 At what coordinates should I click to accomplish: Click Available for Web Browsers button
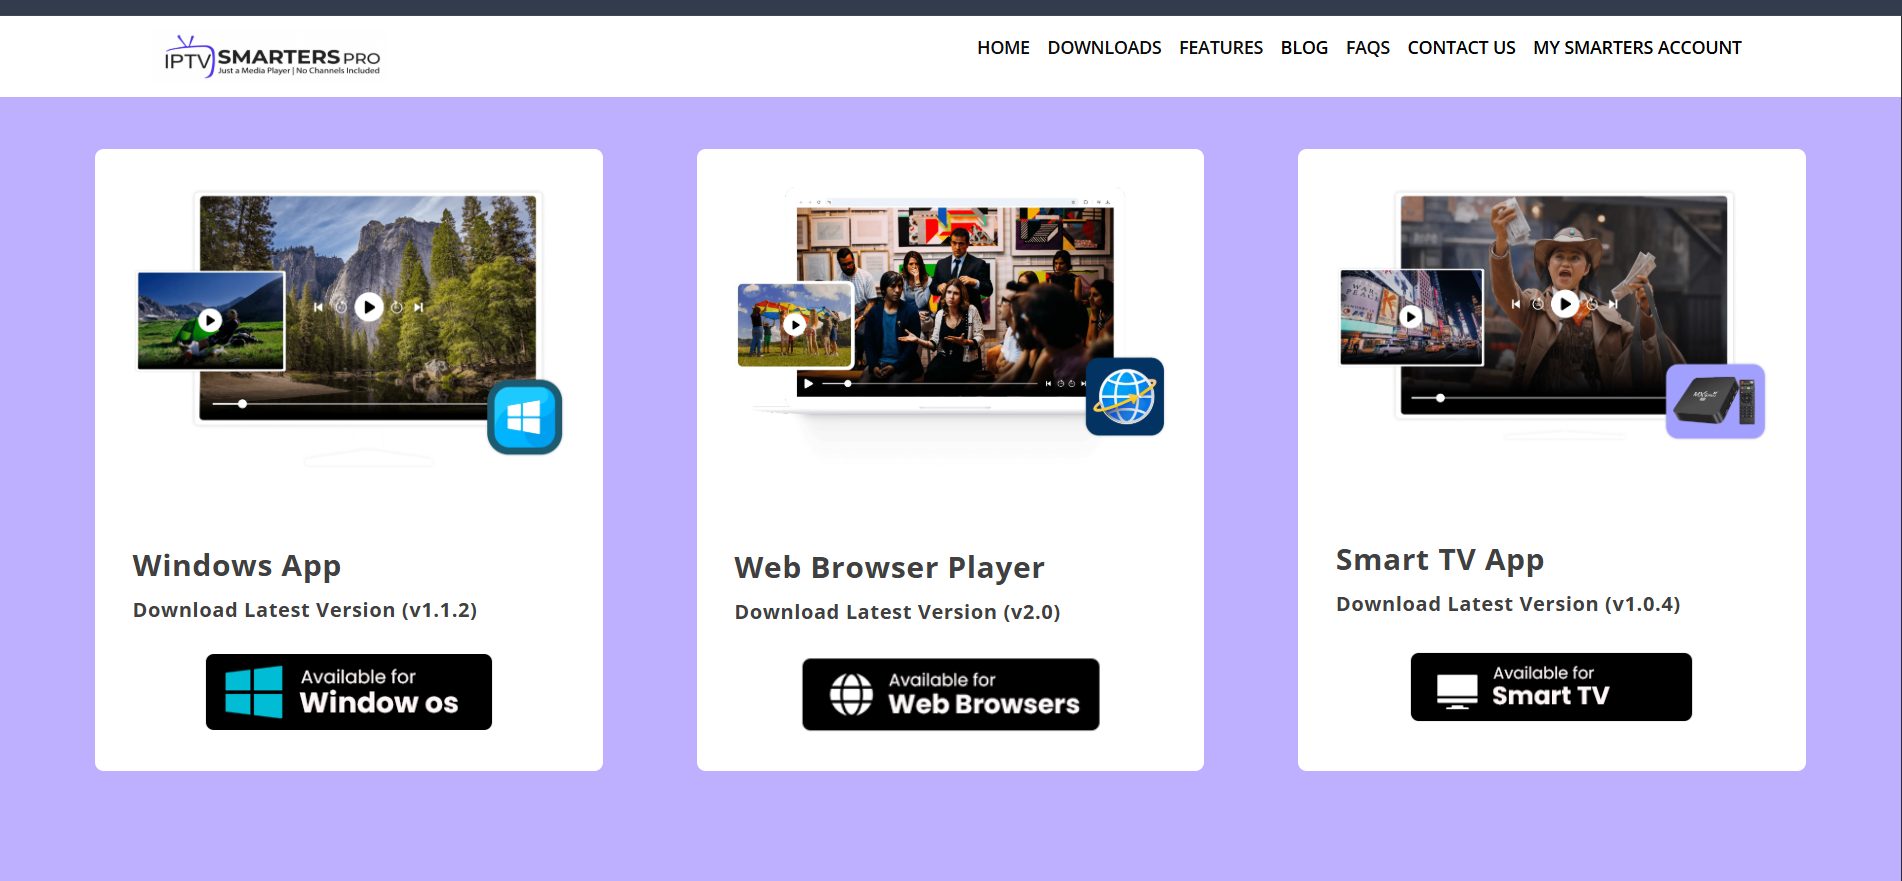point(951,694)
